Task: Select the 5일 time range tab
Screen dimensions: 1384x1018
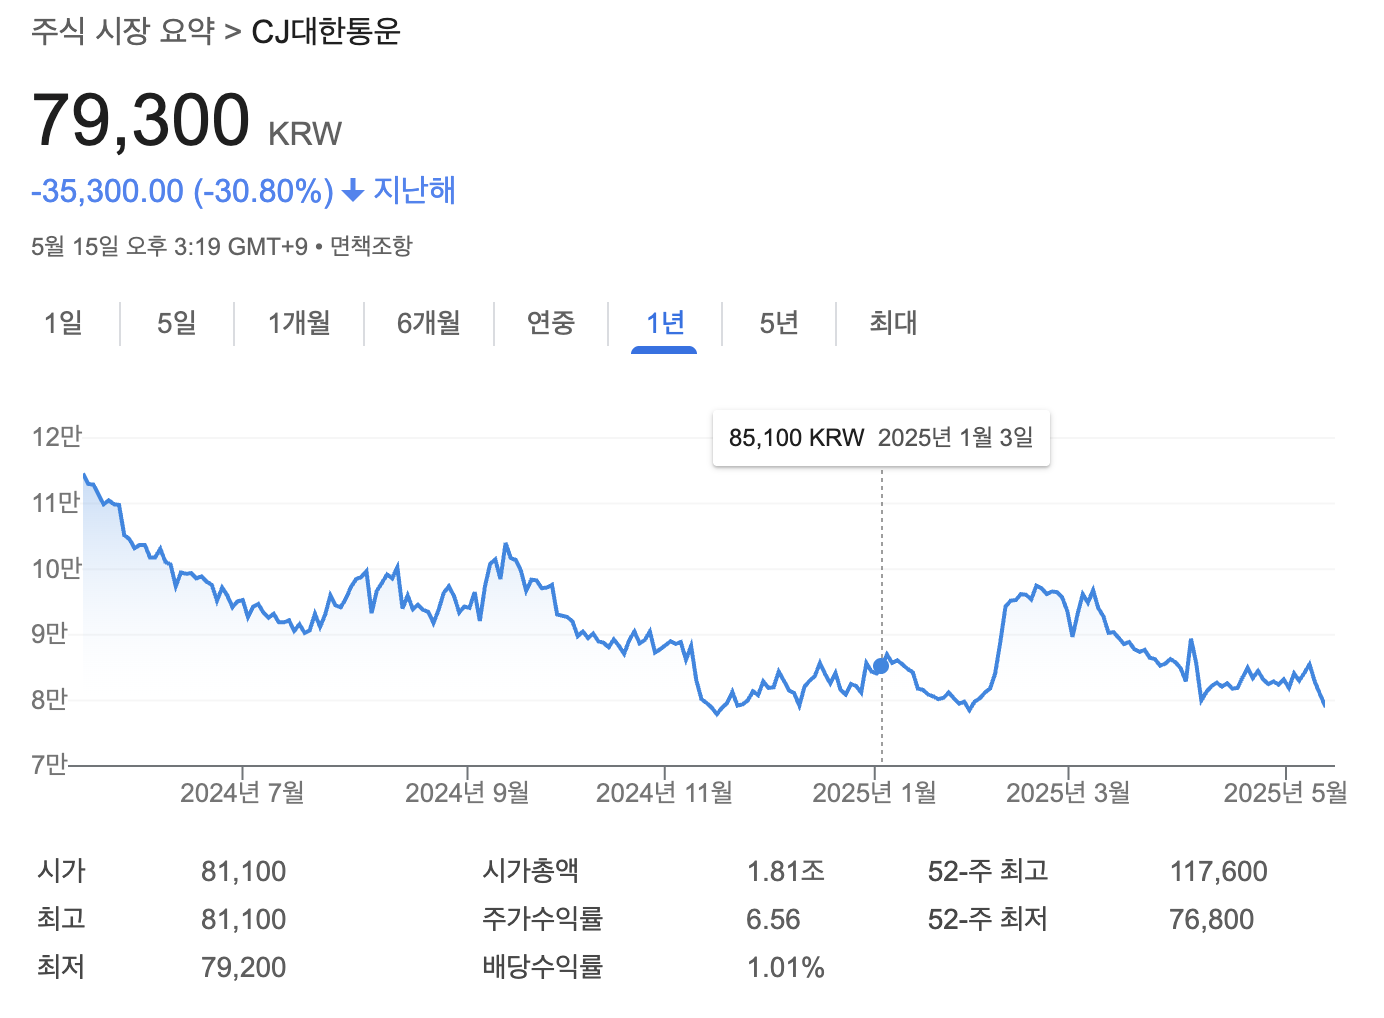Action: pos(177,323)
